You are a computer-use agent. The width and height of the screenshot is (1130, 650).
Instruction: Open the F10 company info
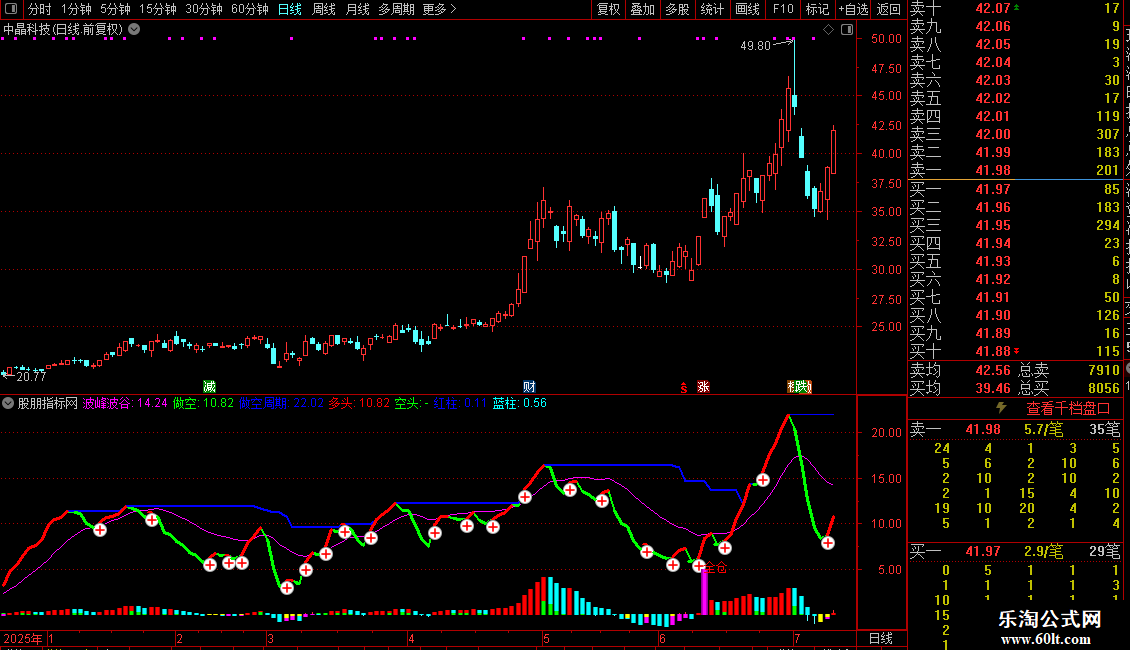(783, 9)
